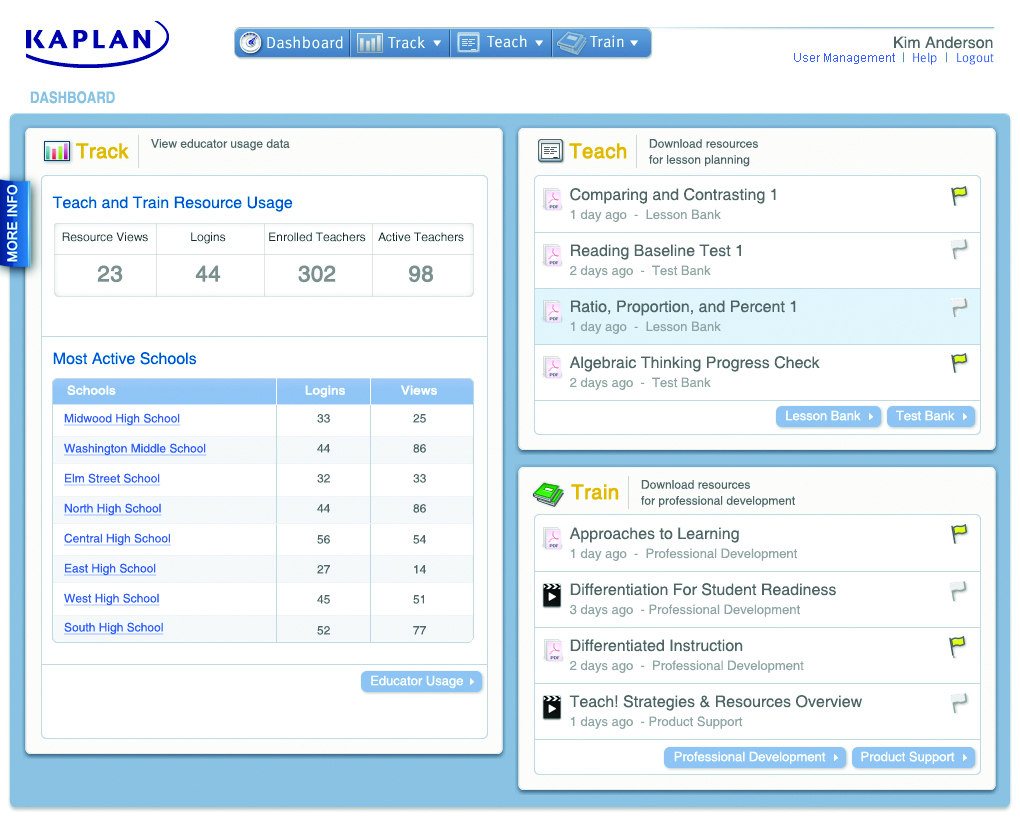Expand the Train menu dropdown arrow
Viewport: 1020px width, 820px height.
click(634, 44)
